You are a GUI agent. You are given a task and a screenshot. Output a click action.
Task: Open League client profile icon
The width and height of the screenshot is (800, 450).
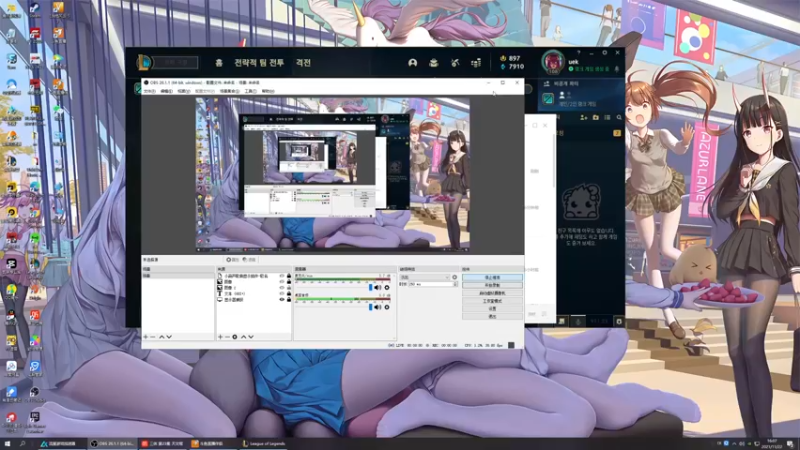(412, 63)
